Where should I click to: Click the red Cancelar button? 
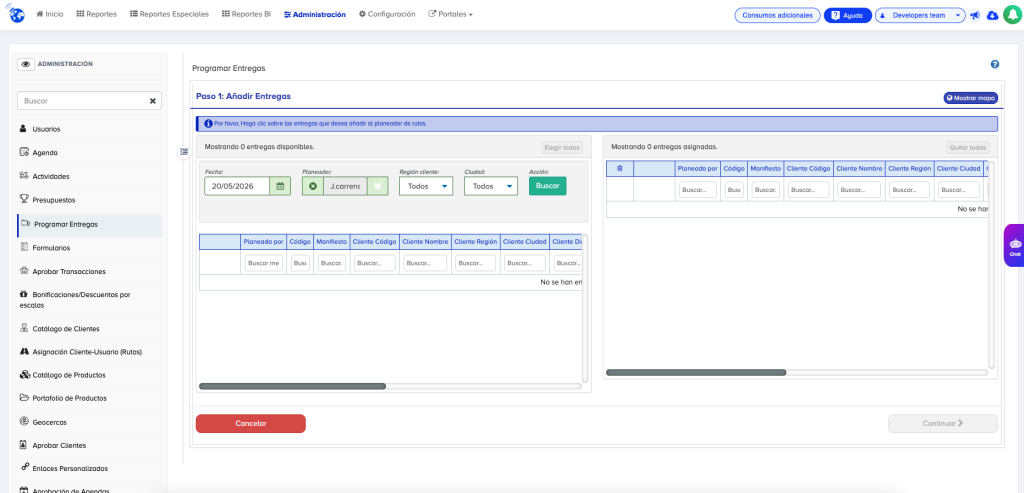click(251, 423)
